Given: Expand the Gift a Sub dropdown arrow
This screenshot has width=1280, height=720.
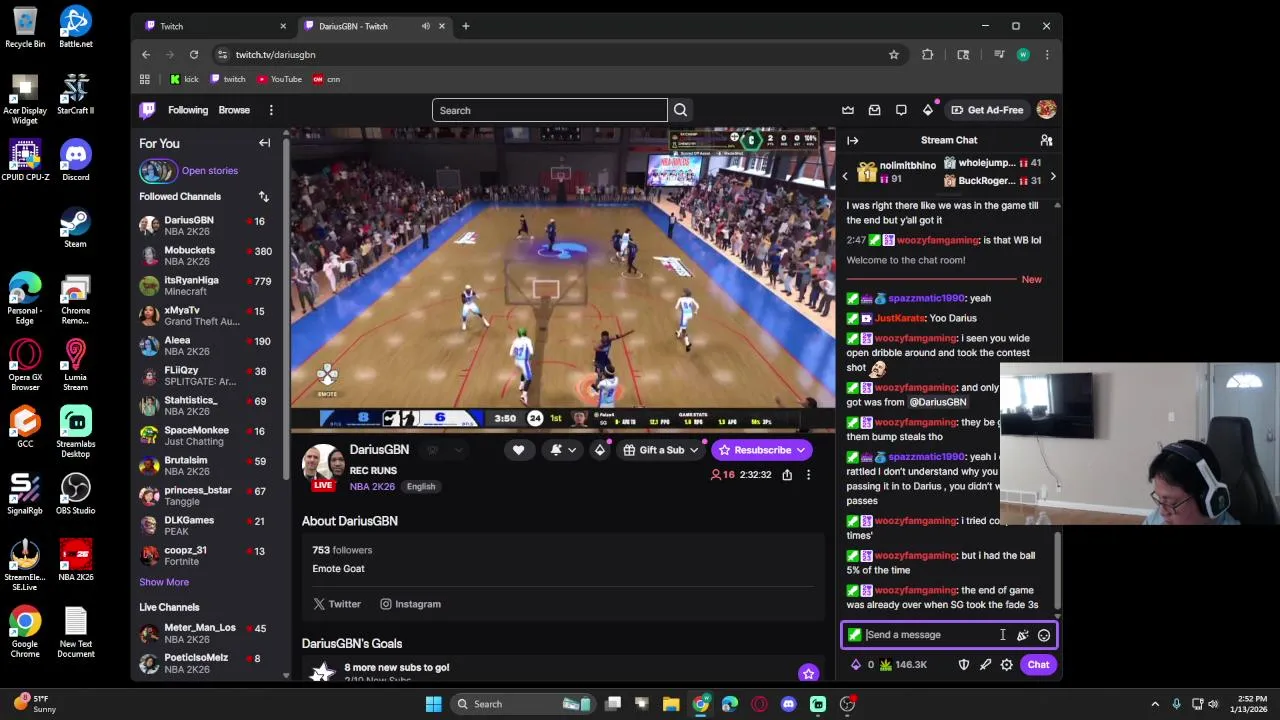Looking at the screenshot, I should (x=693, y=450).
